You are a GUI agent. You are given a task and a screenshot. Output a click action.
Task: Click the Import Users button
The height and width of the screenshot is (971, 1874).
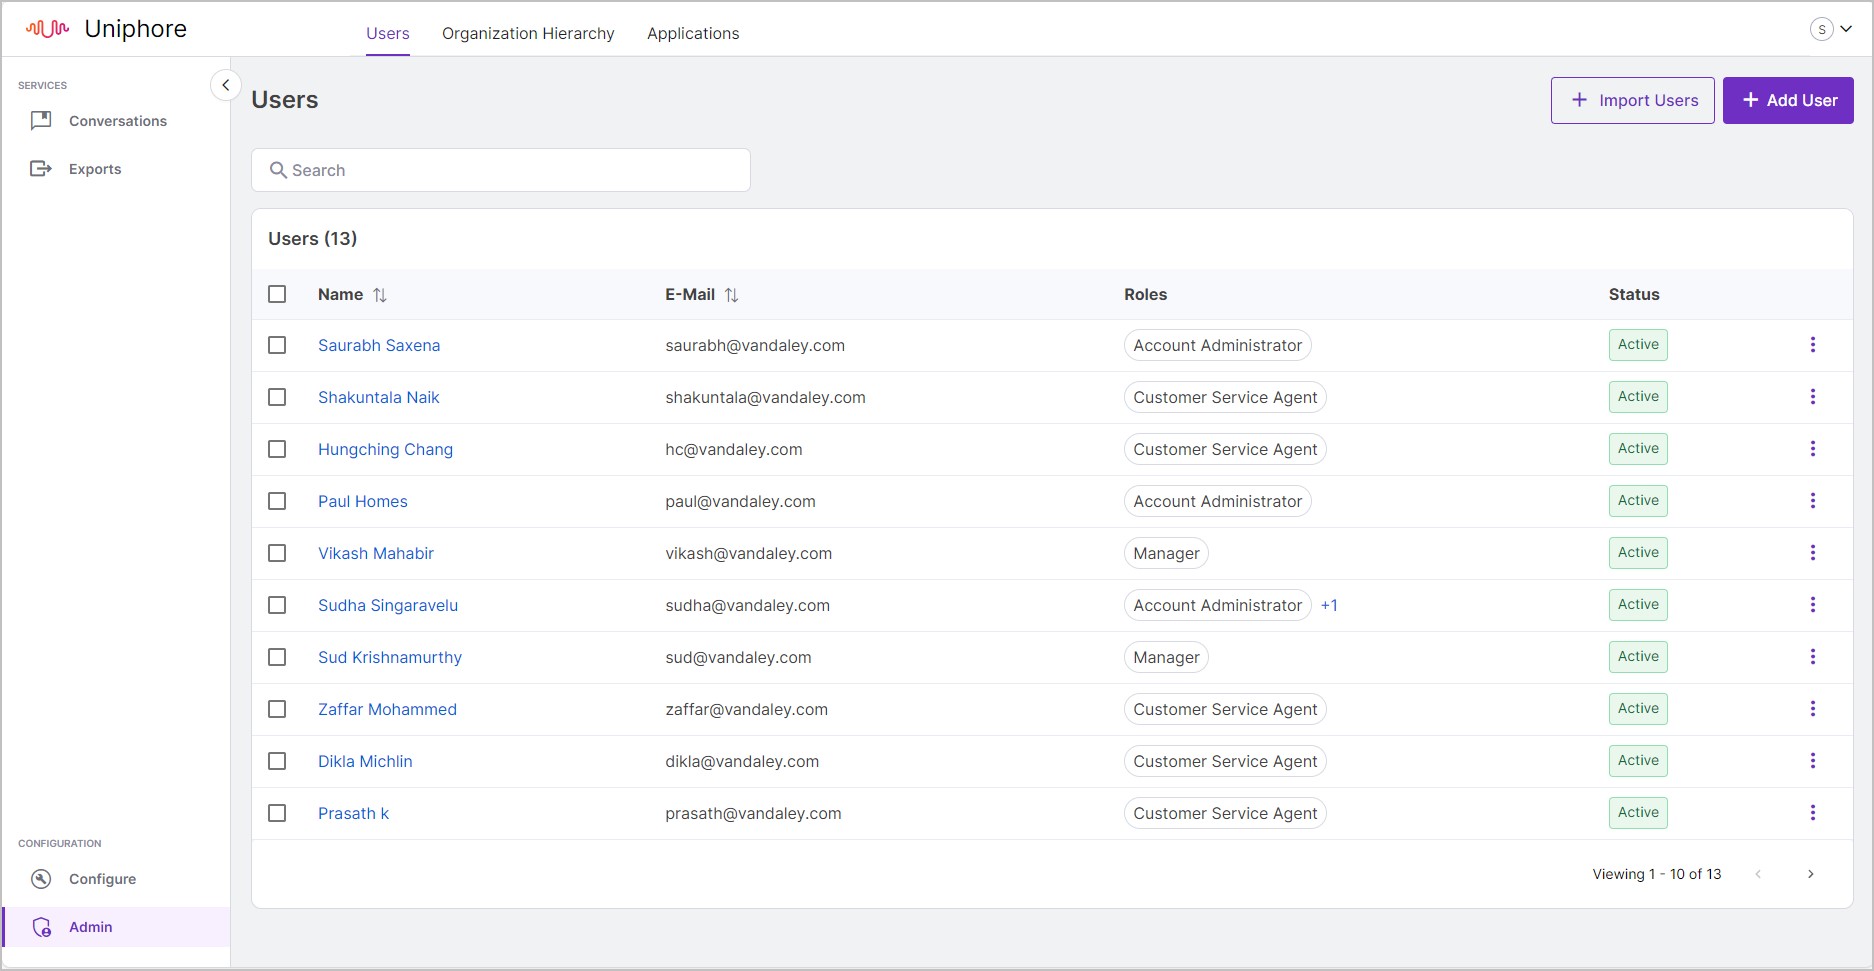1632,100
